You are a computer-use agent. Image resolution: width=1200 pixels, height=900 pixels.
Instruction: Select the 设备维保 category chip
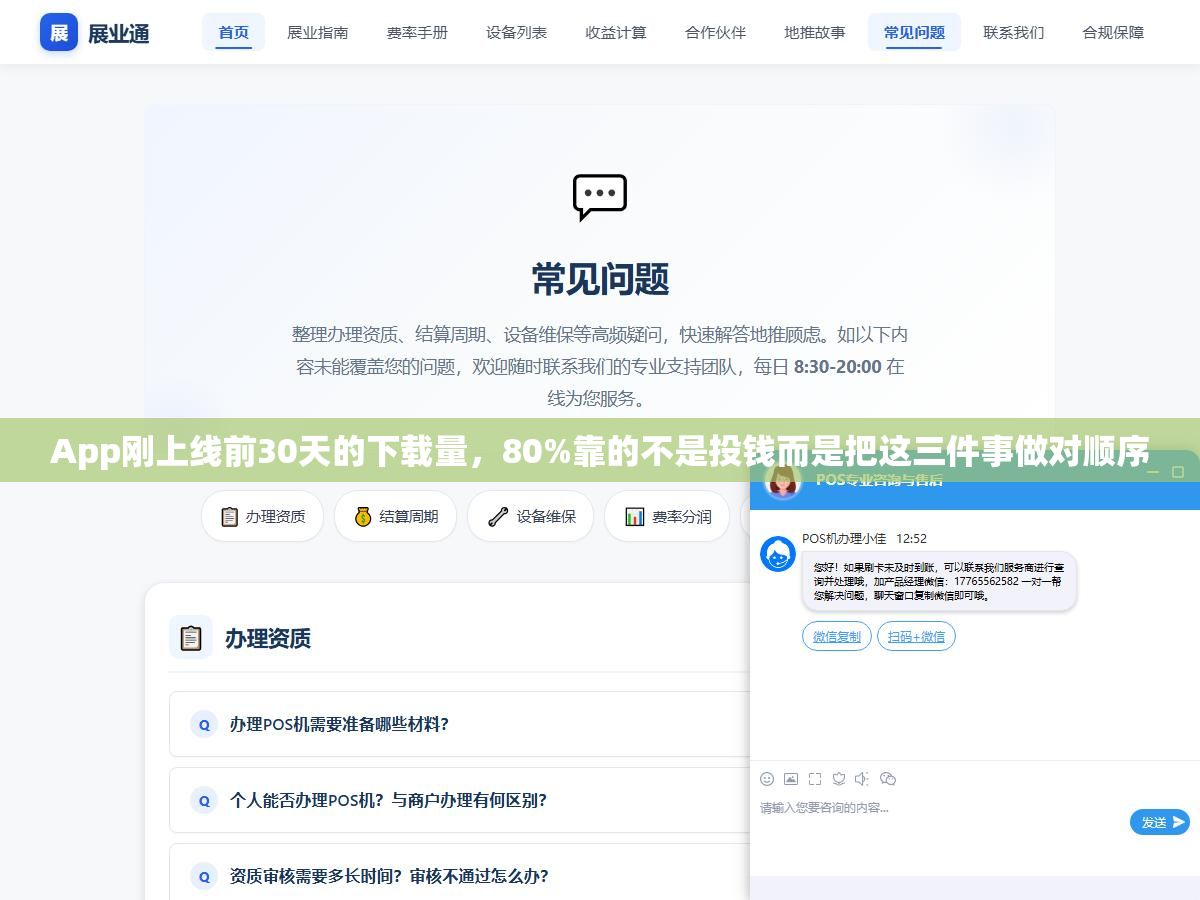click(x=530, y=516)
